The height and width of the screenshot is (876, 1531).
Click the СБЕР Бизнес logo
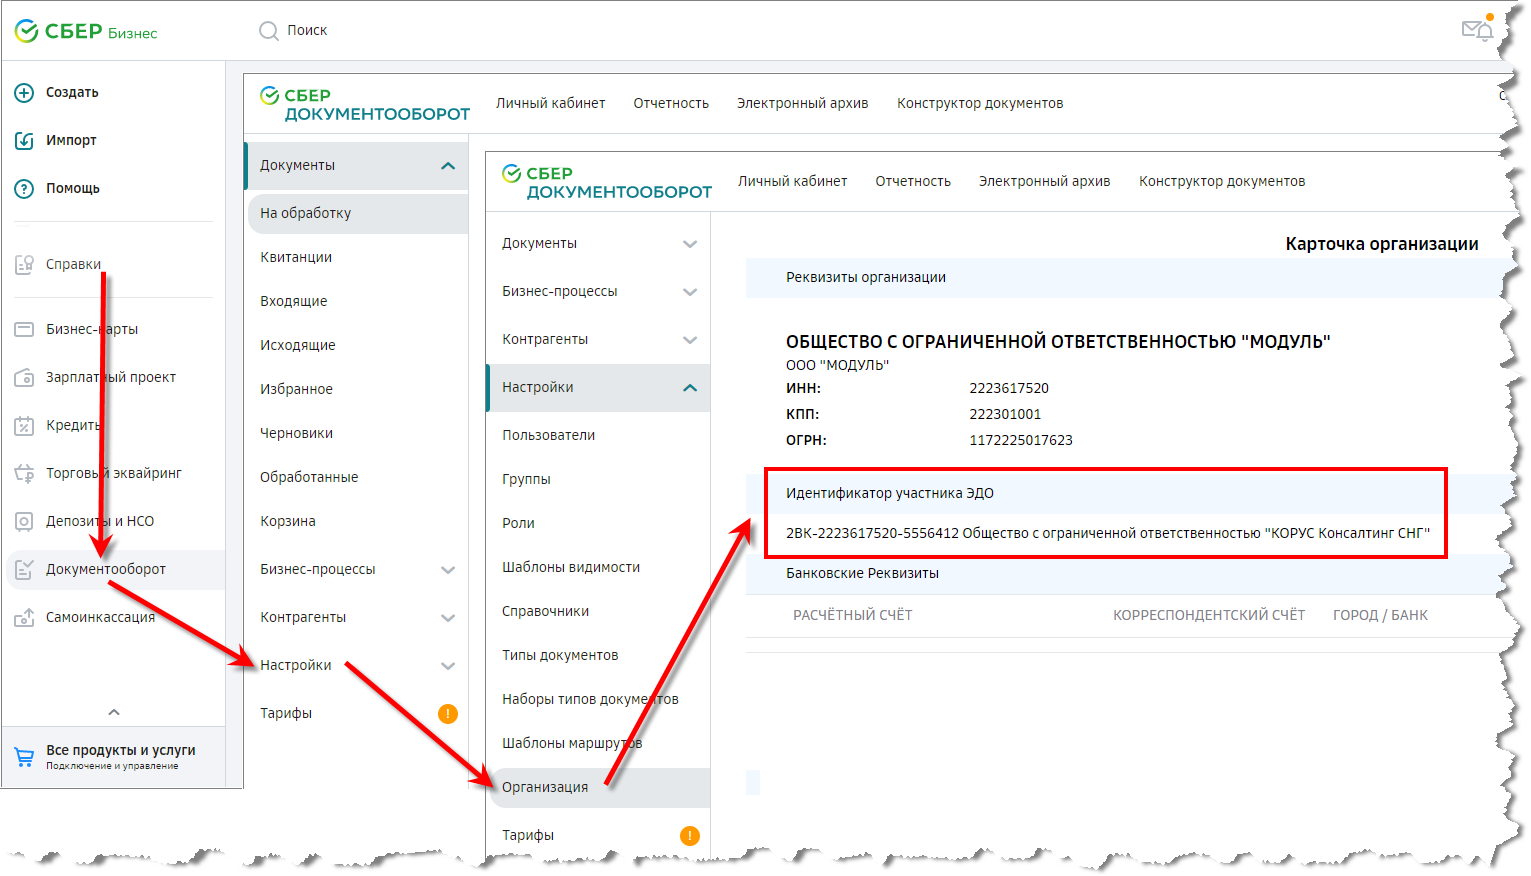(x=86, y=32)
